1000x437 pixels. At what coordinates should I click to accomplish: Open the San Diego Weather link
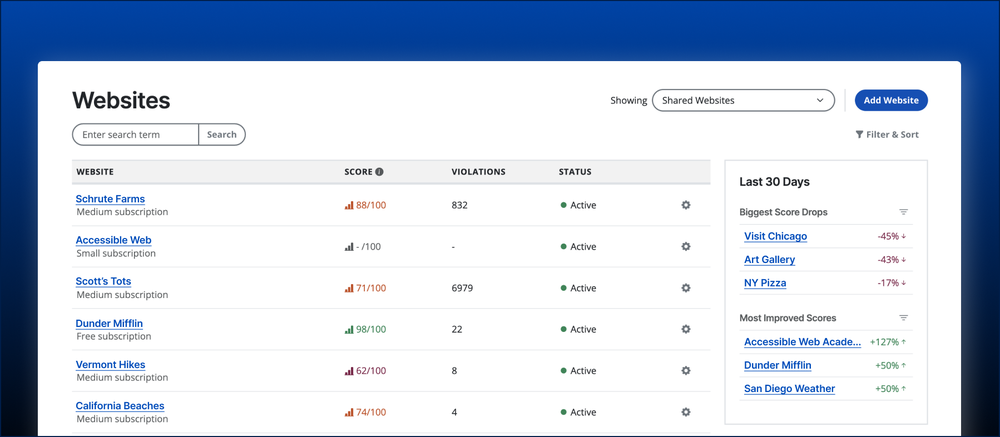pyautogui.click(x=790, y=389)
